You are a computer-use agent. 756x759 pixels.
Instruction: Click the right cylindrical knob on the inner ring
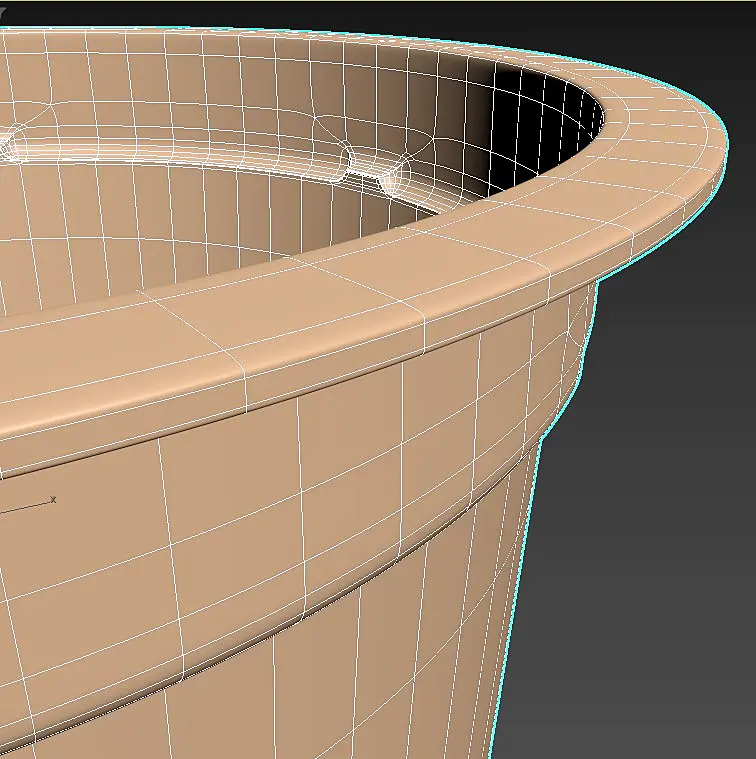pyautogui.click(x=393, y=177)
